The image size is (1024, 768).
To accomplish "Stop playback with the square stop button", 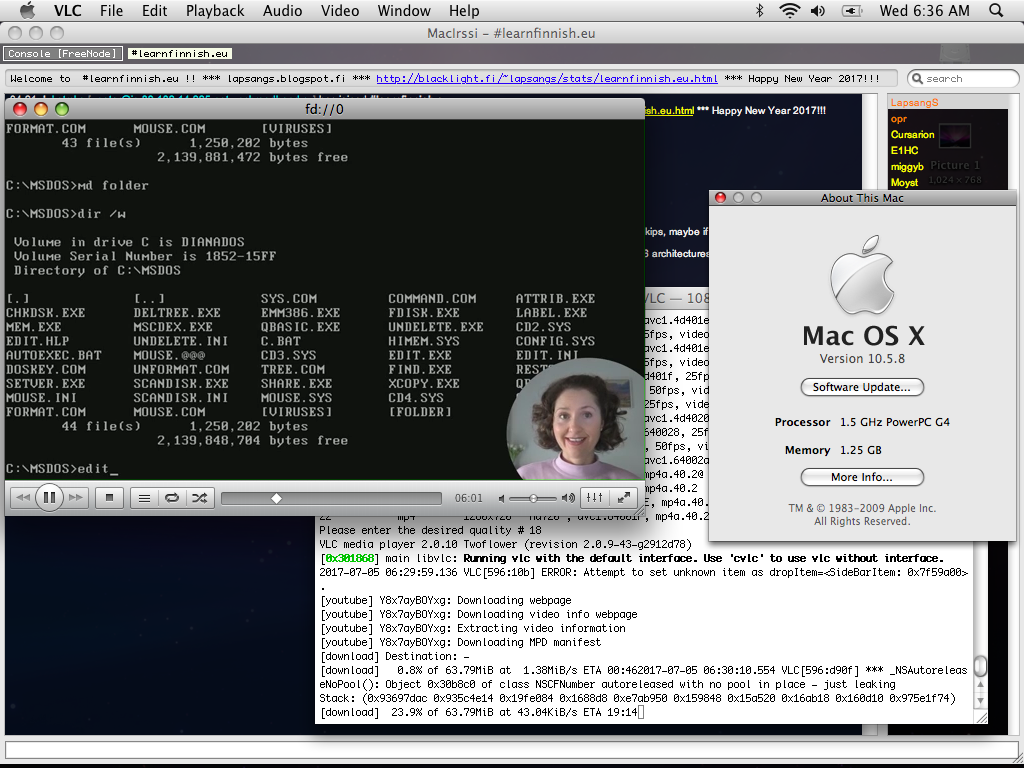I will [x=110, y=497].
